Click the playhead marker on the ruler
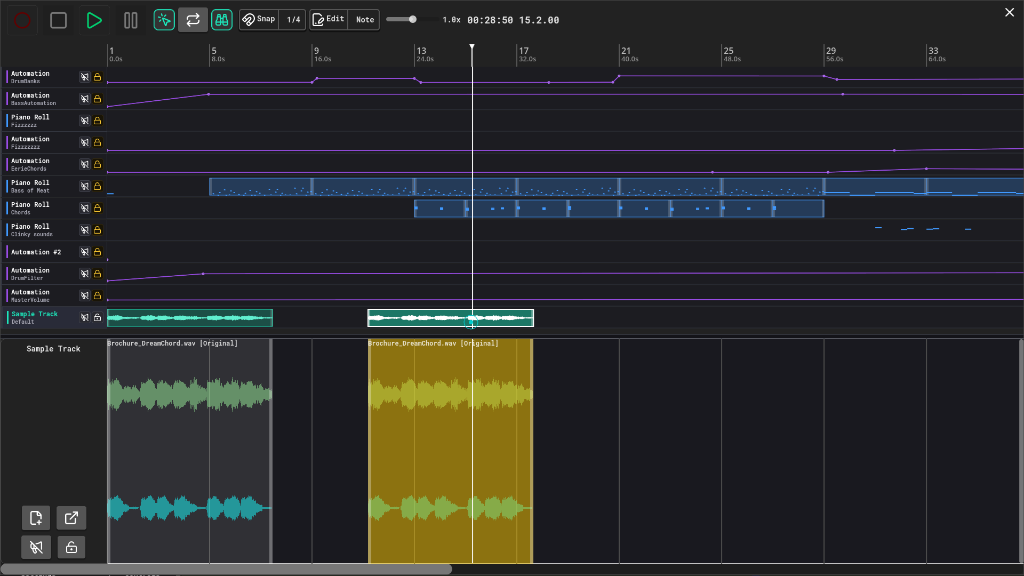Screen dimensions: 1024x576 pos(472,48)
